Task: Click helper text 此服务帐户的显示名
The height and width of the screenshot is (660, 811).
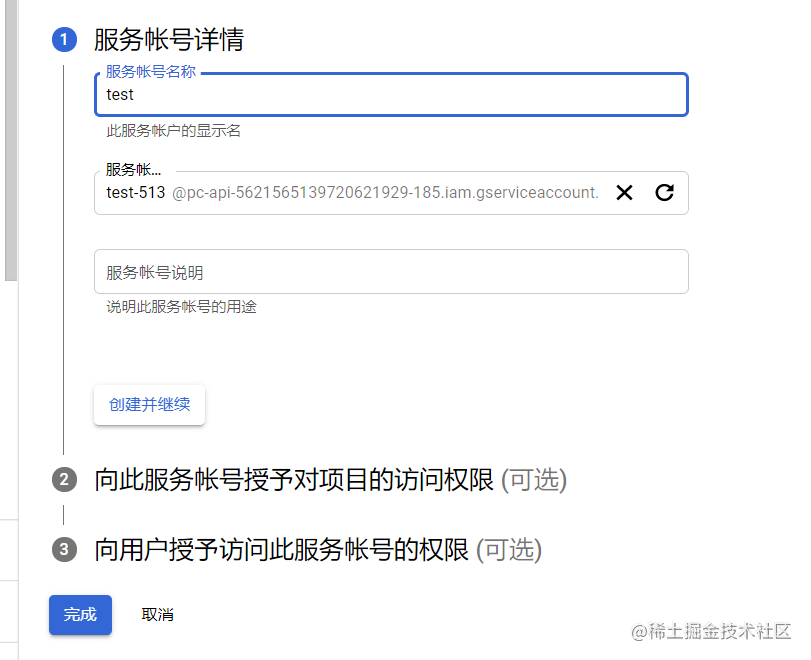Action: click(x=173, y=131)
